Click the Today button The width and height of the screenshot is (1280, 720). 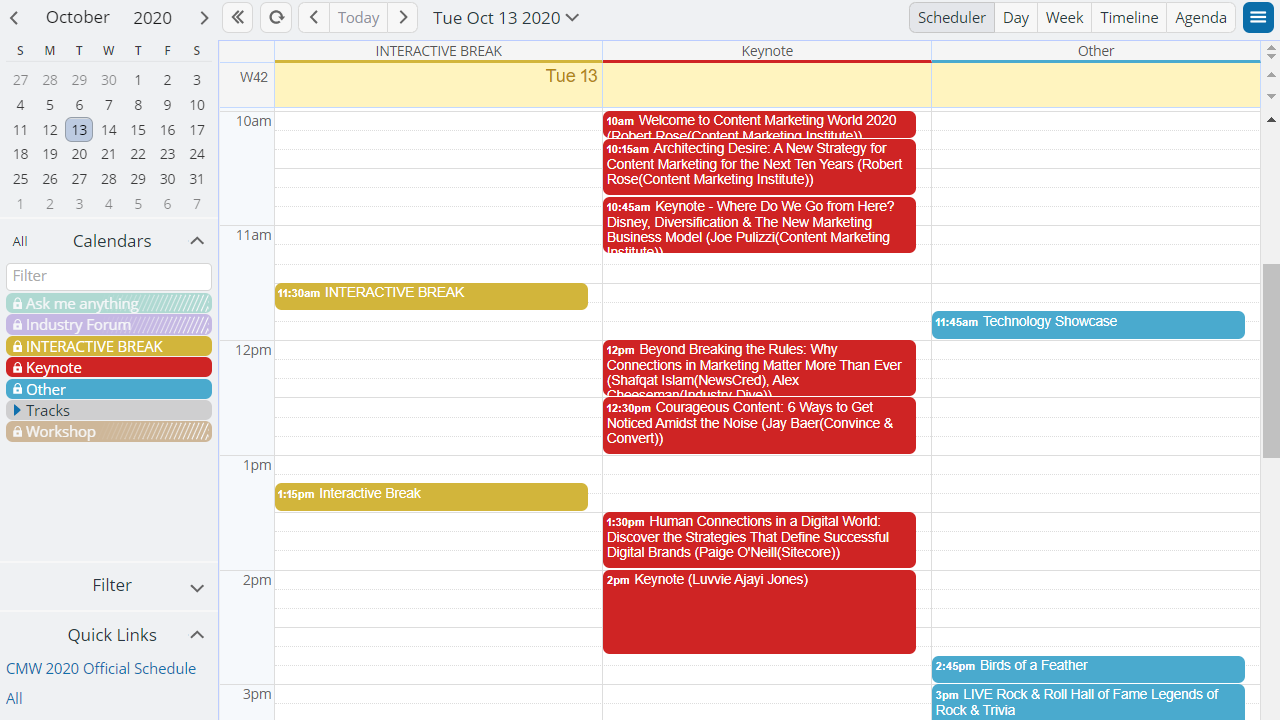(x=358, y=17)
